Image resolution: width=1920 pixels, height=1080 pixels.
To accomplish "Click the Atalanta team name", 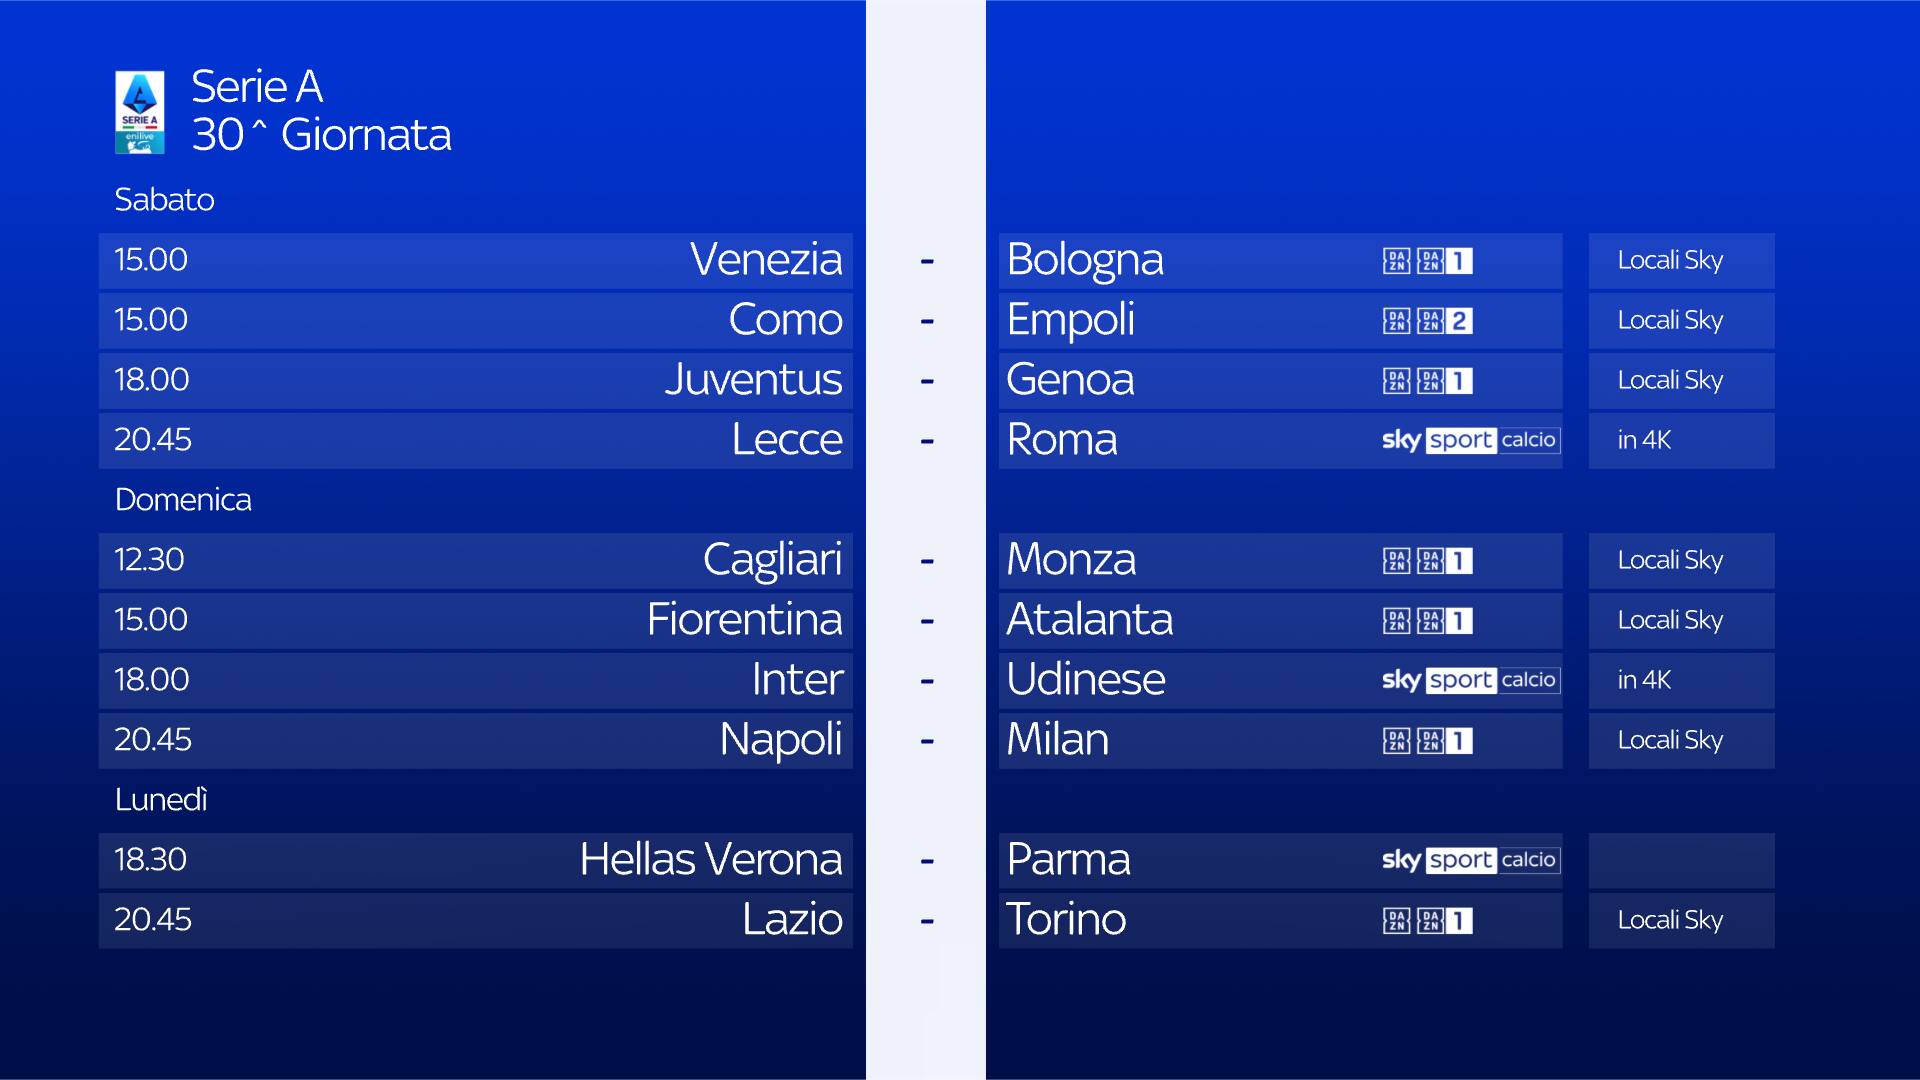I will (1089, 620).
